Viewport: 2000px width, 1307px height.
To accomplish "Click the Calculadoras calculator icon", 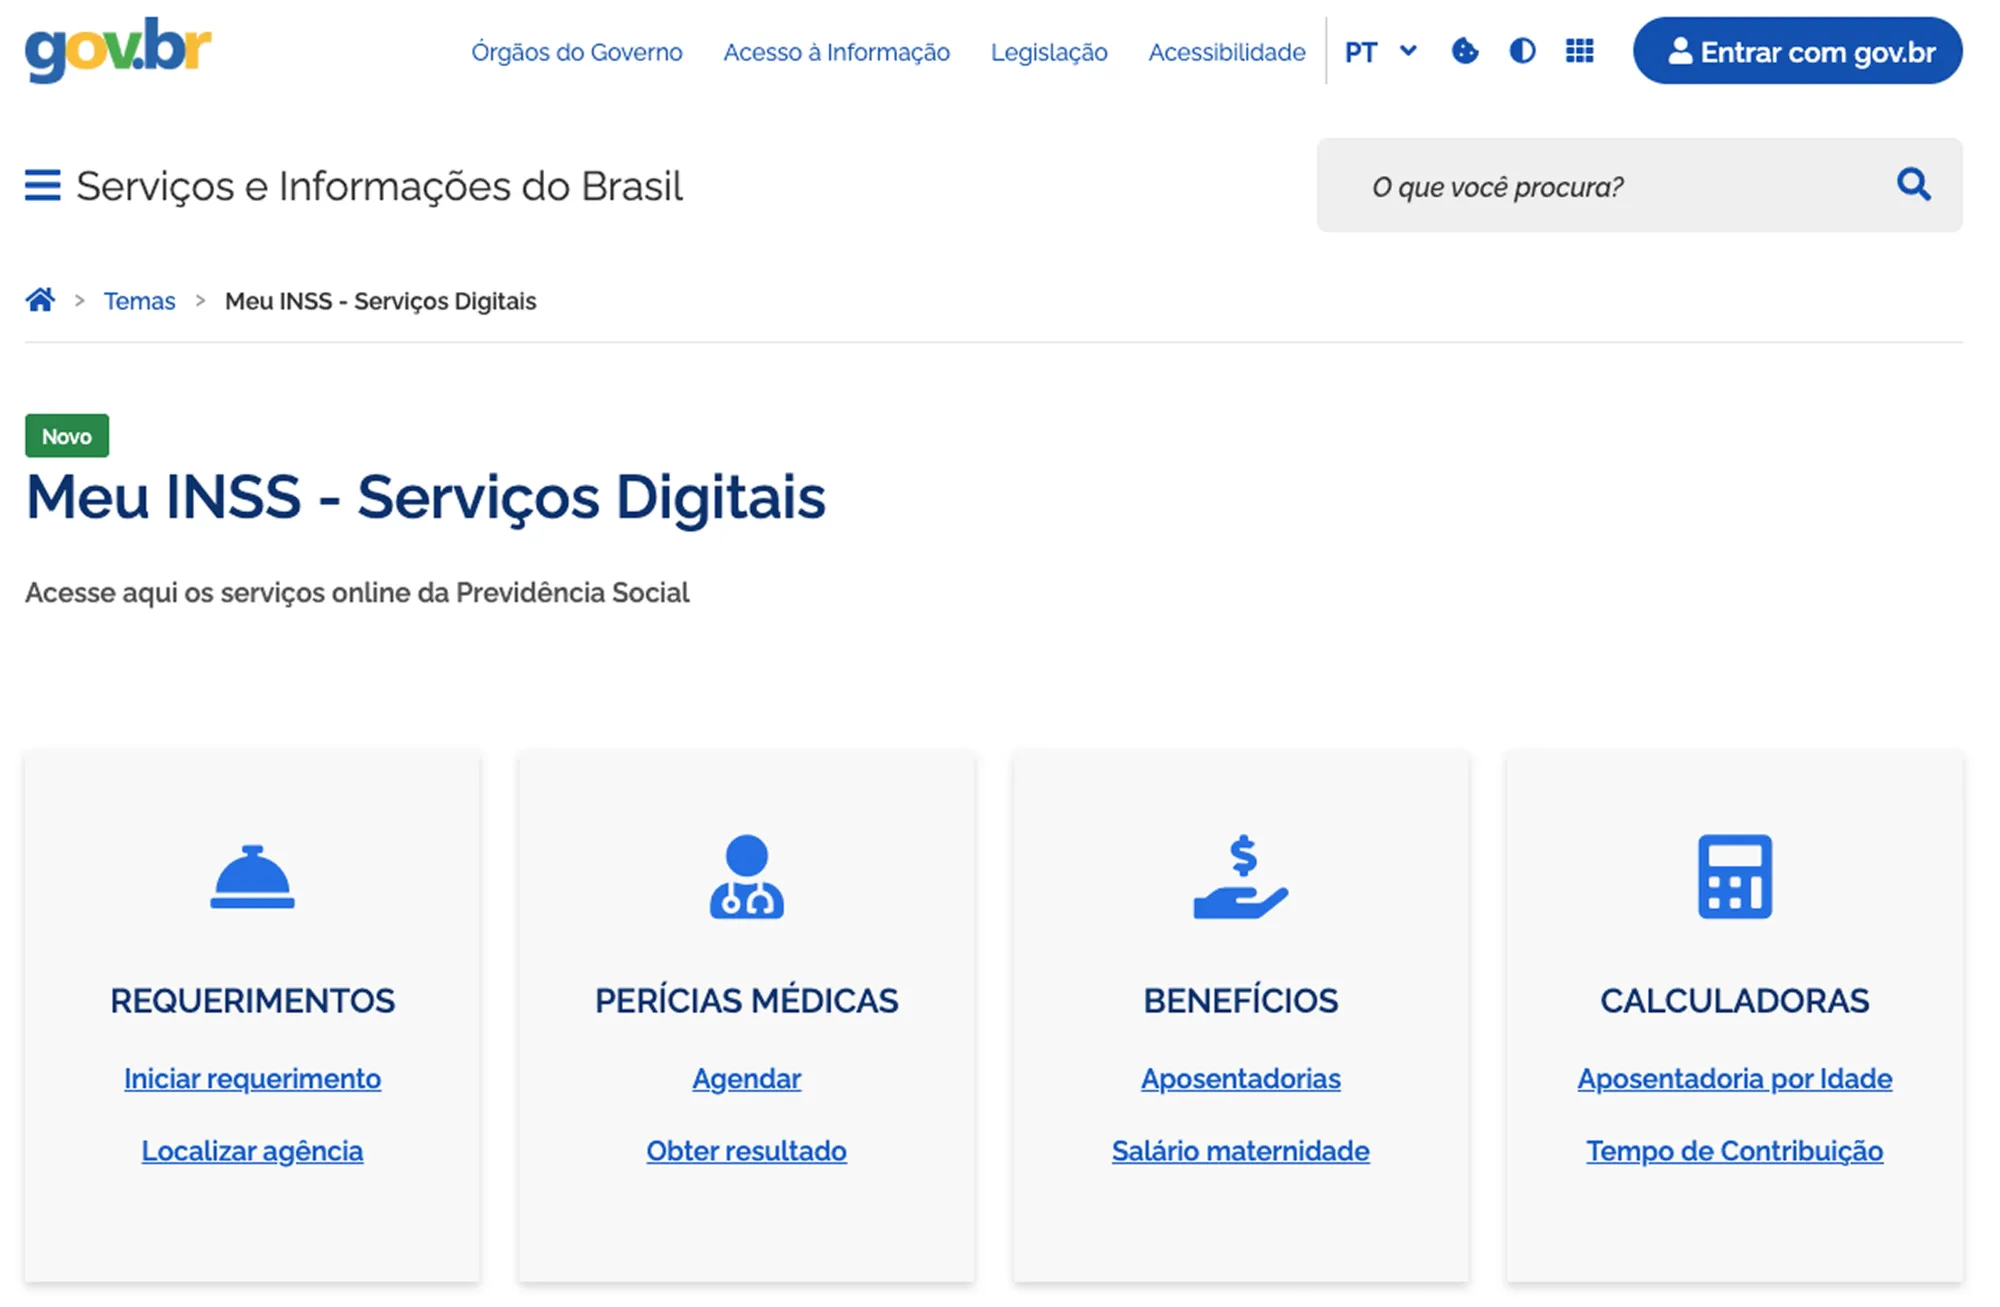I will (x=1735, y=877).
